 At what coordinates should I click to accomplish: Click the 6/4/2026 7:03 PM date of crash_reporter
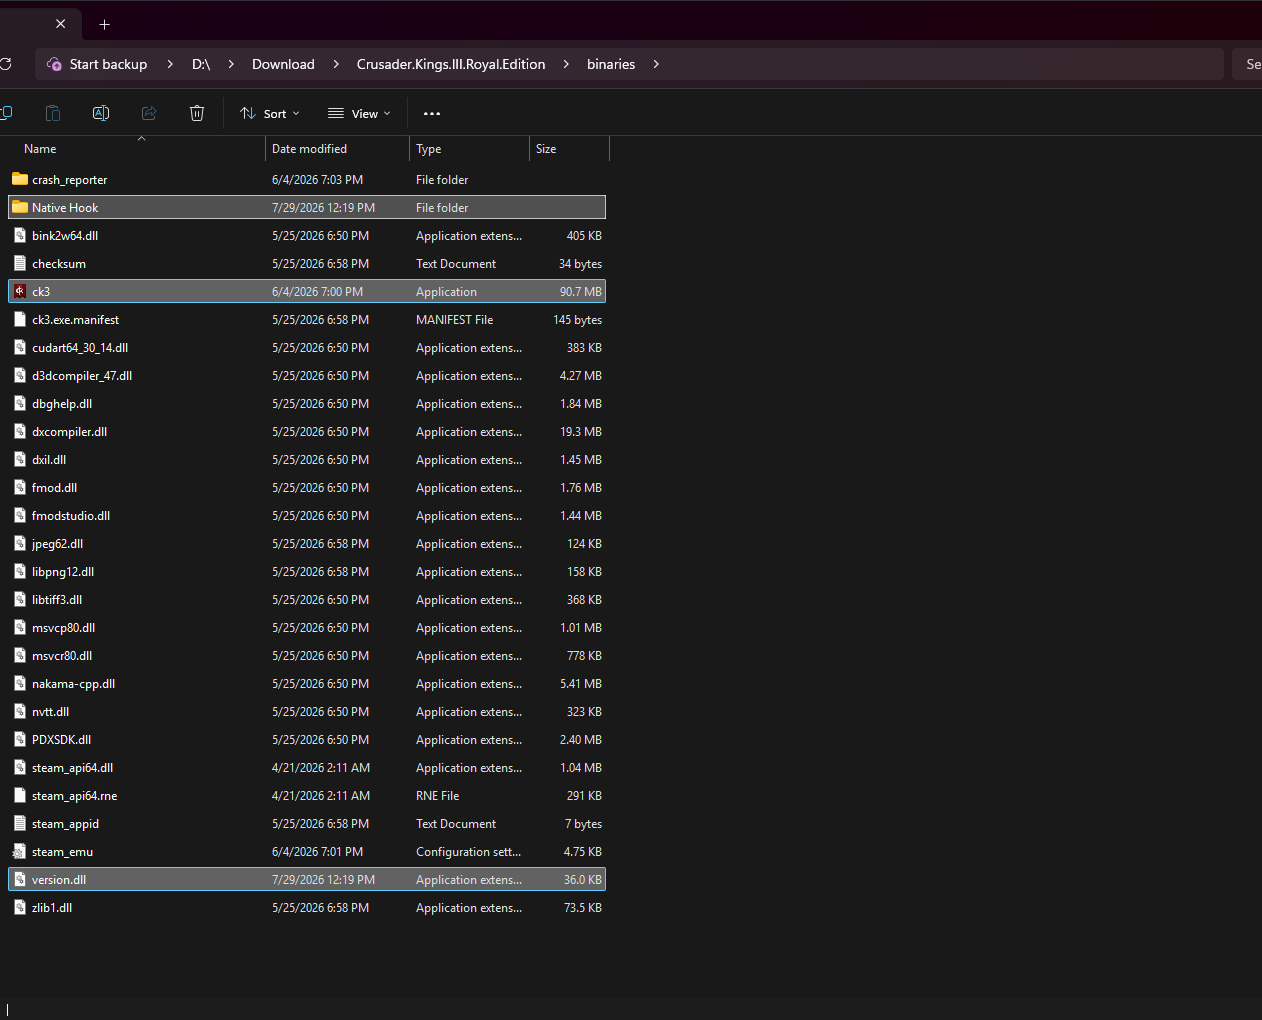pos(317,180)
